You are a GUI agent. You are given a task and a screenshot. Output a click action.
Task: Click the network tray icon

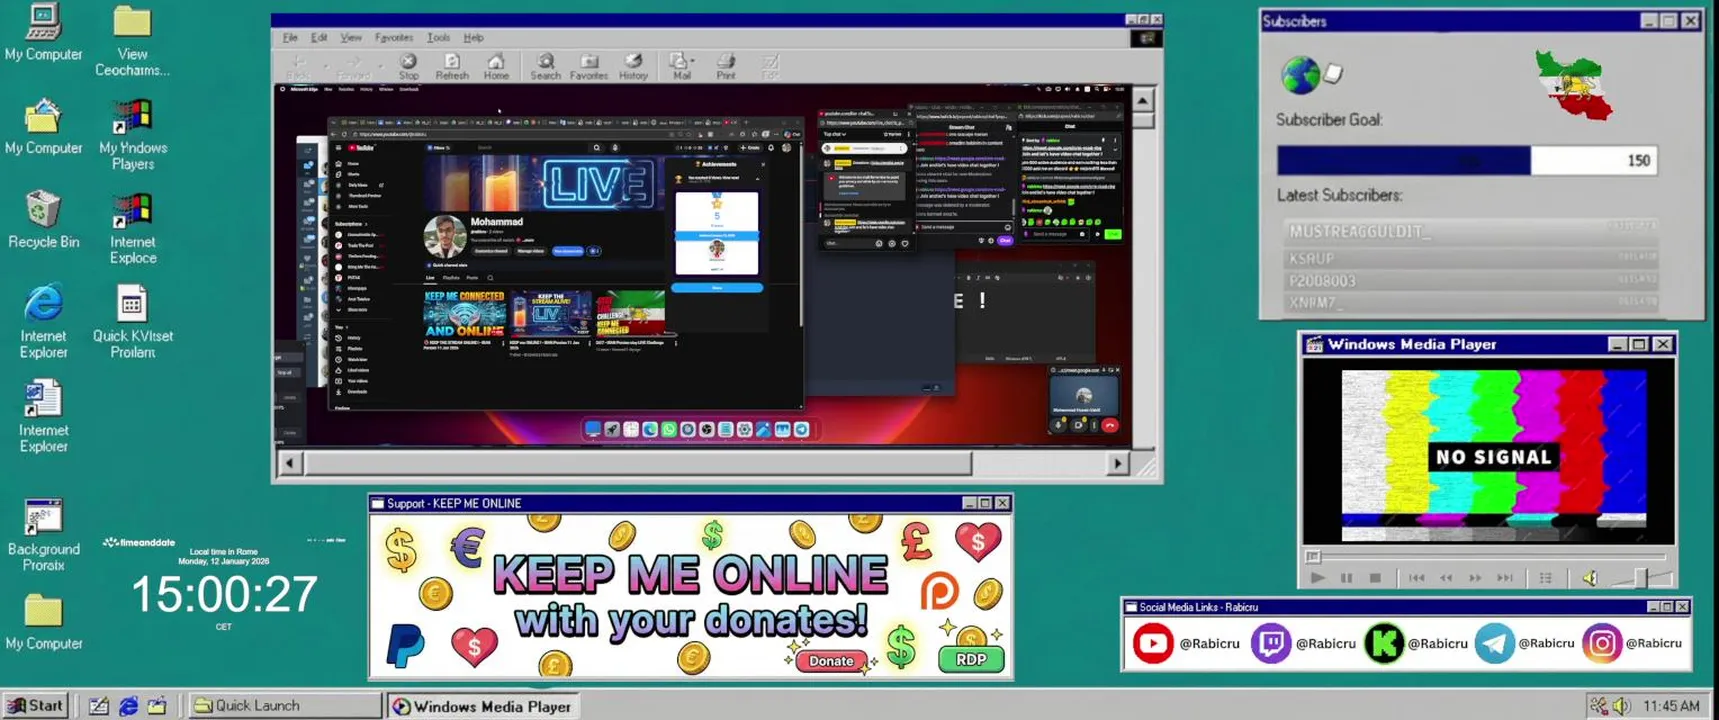click(1599, 706)
